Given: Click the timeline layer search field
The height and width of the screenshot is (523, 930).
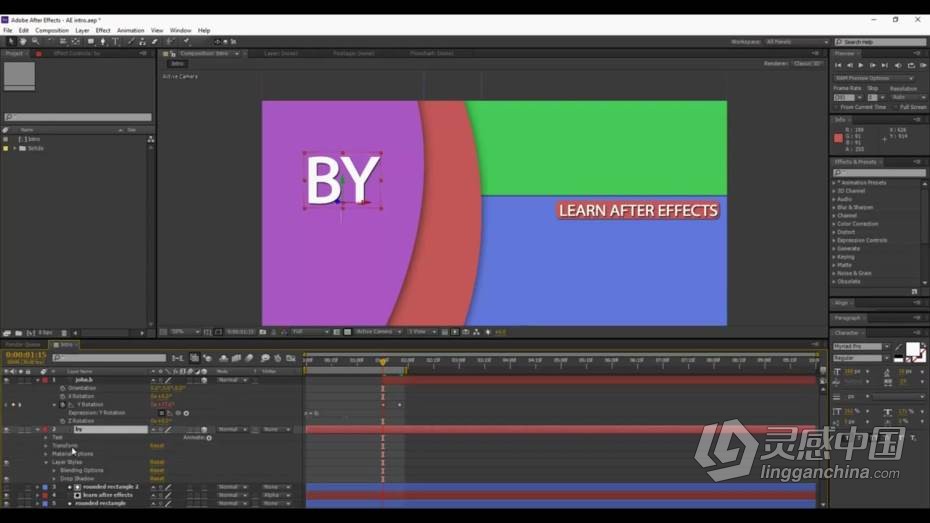Looking at the screenshot, I should click(x=109, y=358).
